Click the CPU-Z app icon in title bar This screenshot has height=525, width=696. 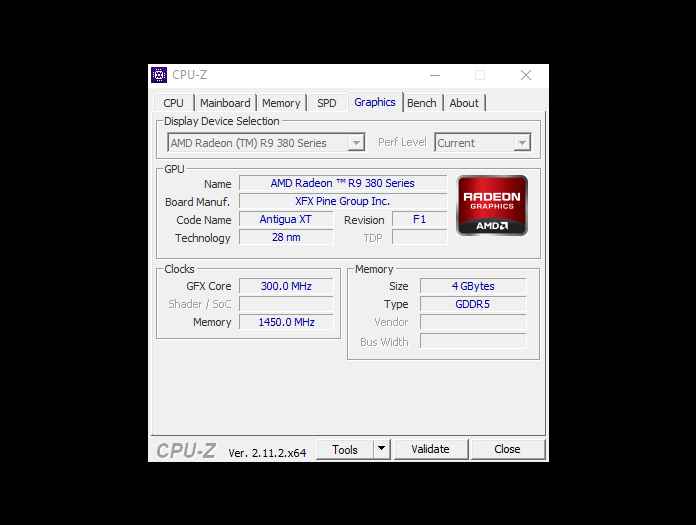(159, 75)
